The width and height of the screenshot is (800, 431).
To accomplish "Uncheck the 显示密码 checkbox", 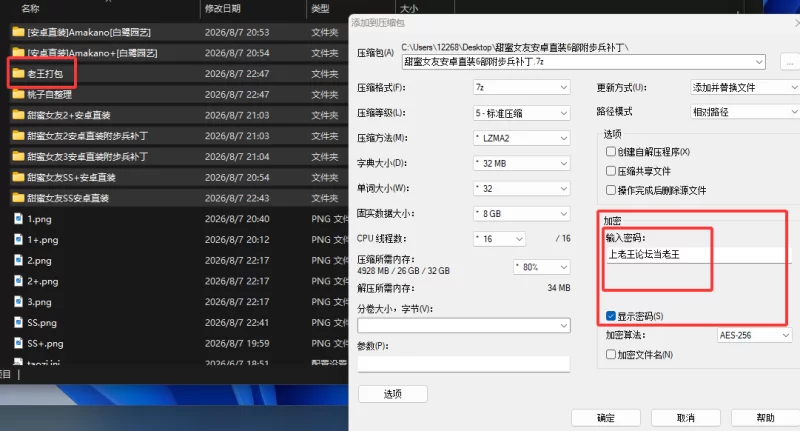I will tap(611, 316).
